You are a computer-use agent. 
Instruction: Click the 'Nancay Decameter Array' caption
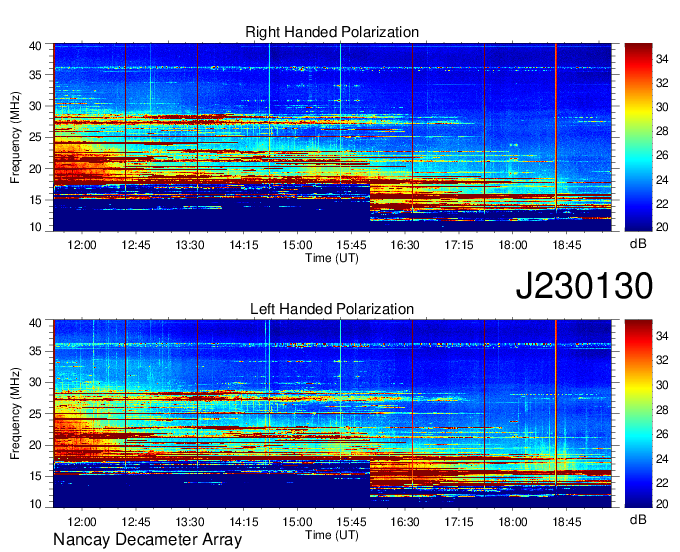[147, 540]
